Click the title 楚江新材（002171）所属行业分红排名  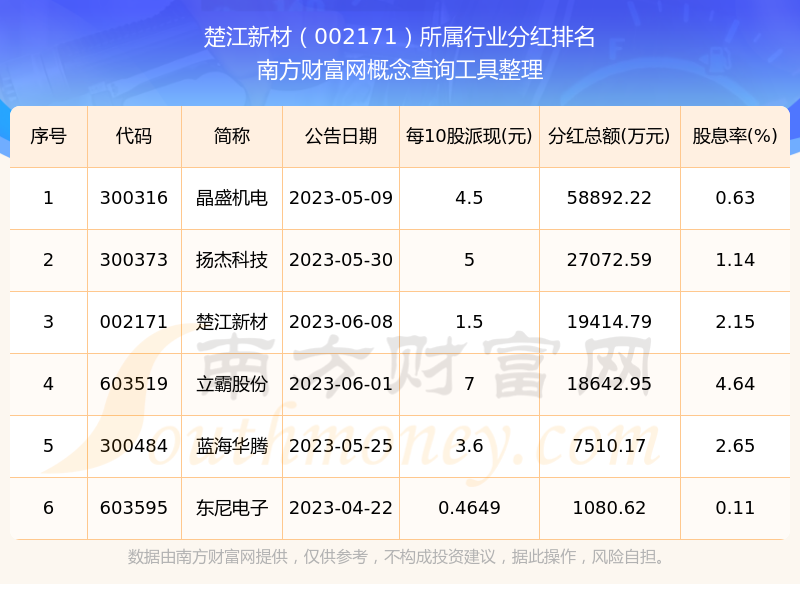[x=399, y=37]
